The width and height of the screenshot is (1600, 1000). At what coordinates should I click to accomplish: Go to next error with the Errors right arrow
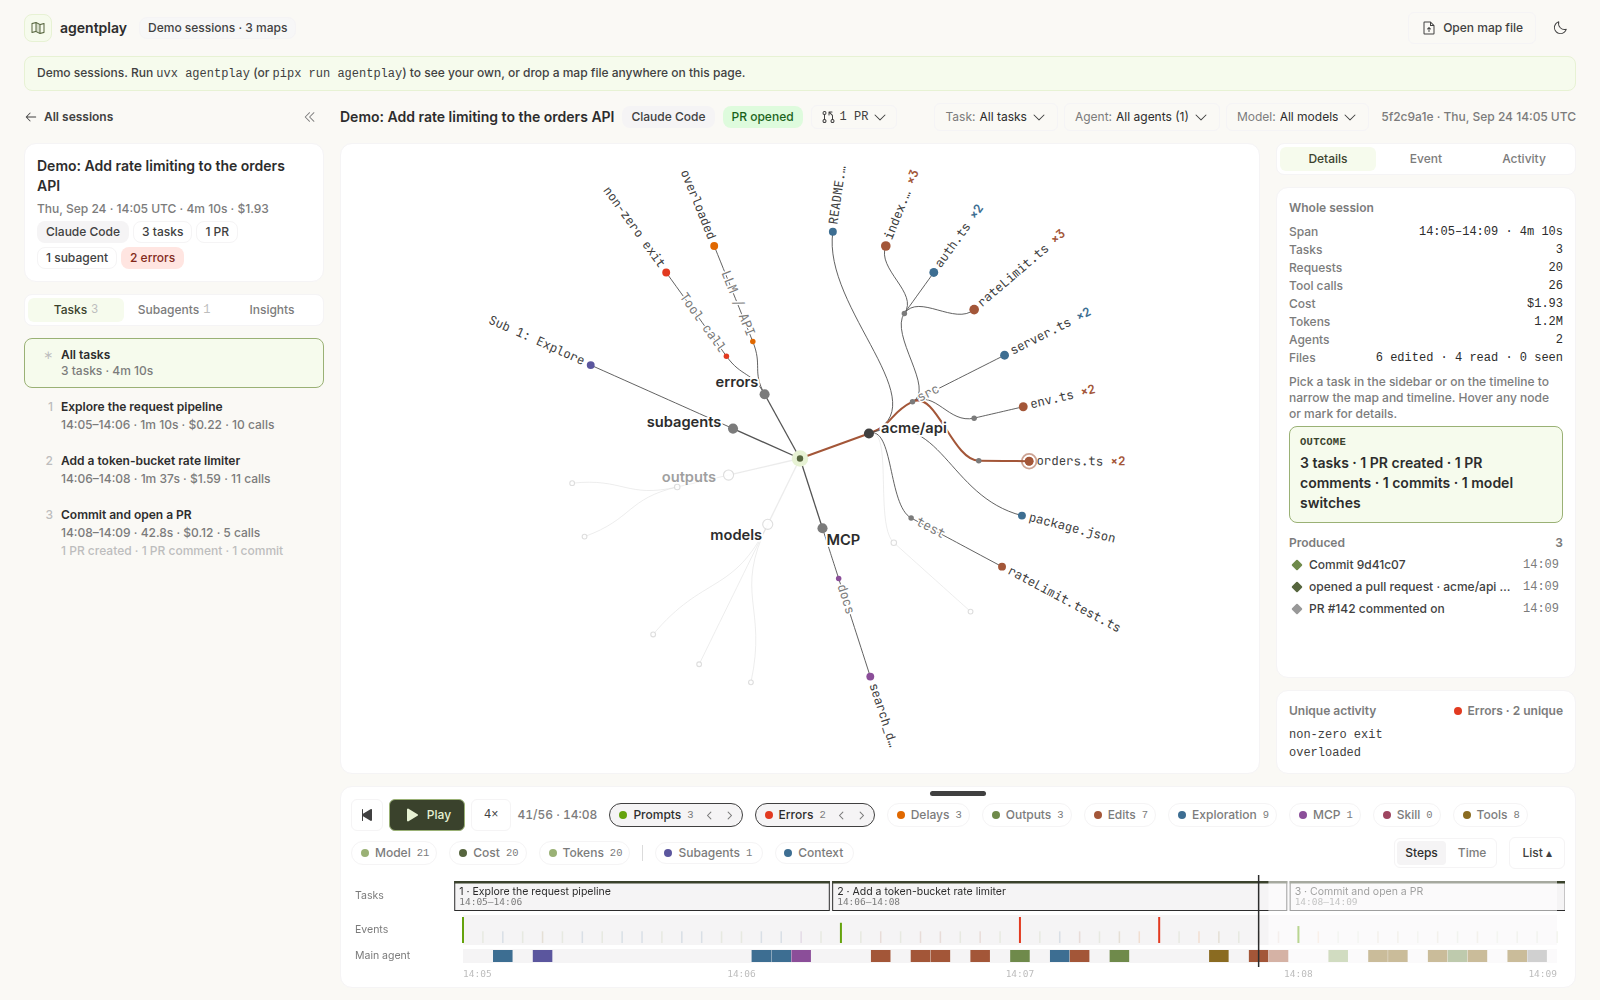(862, 815)
